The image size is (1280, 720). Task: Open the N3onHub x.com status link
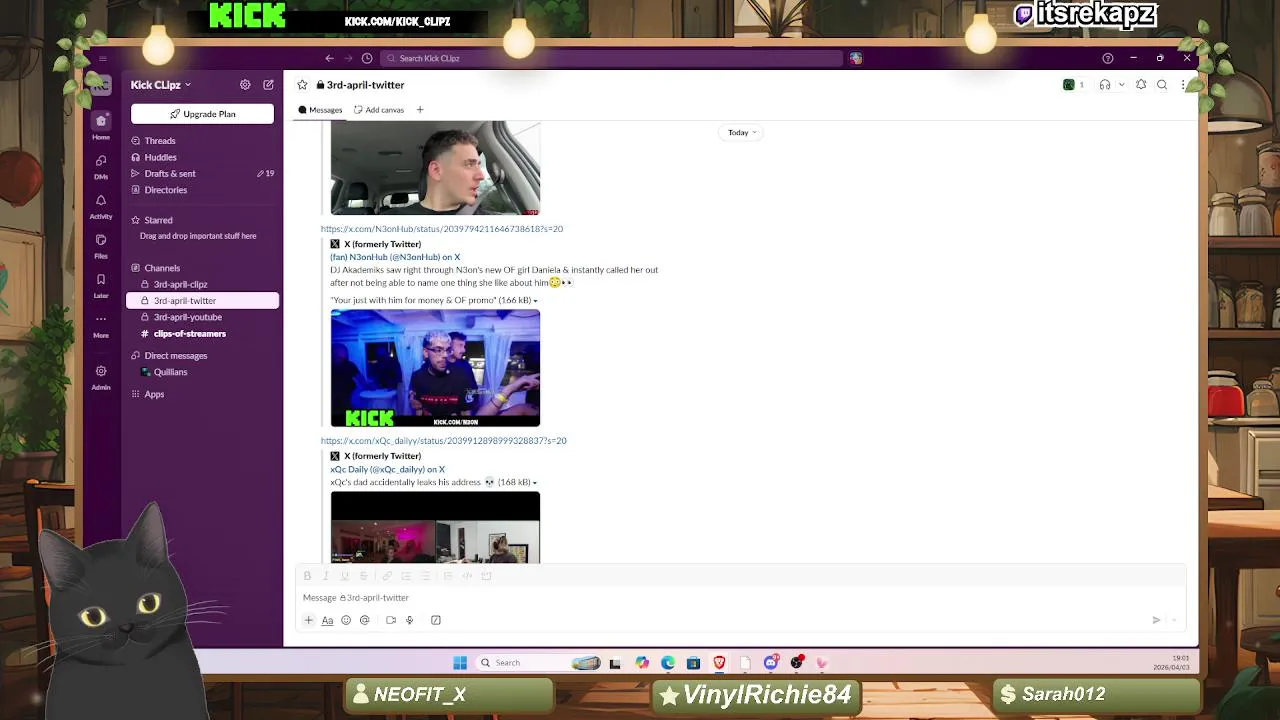tap(442, 229)
